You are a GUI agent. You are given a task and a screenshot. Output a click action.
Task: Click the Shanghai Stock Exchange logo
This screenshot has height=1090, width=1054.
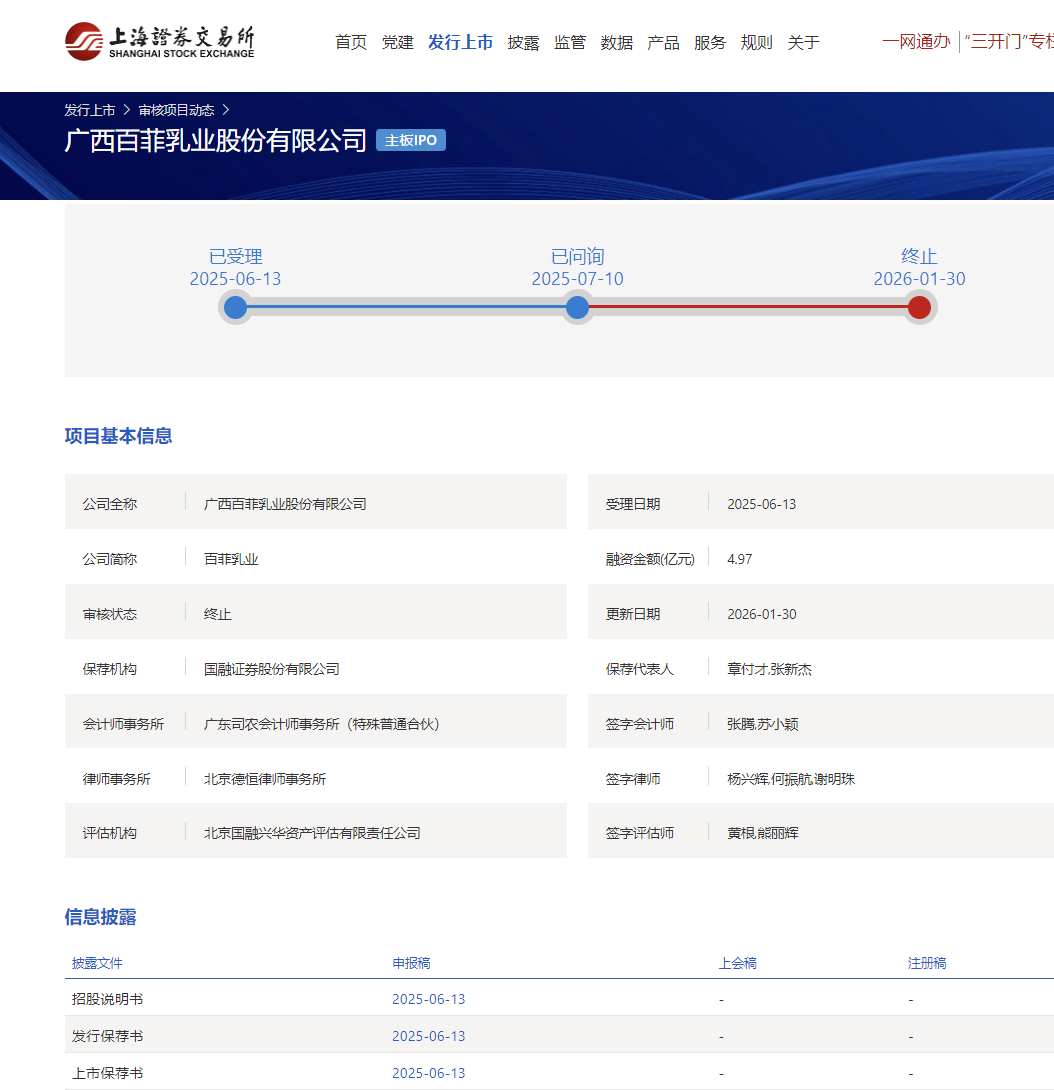(160, 42)
